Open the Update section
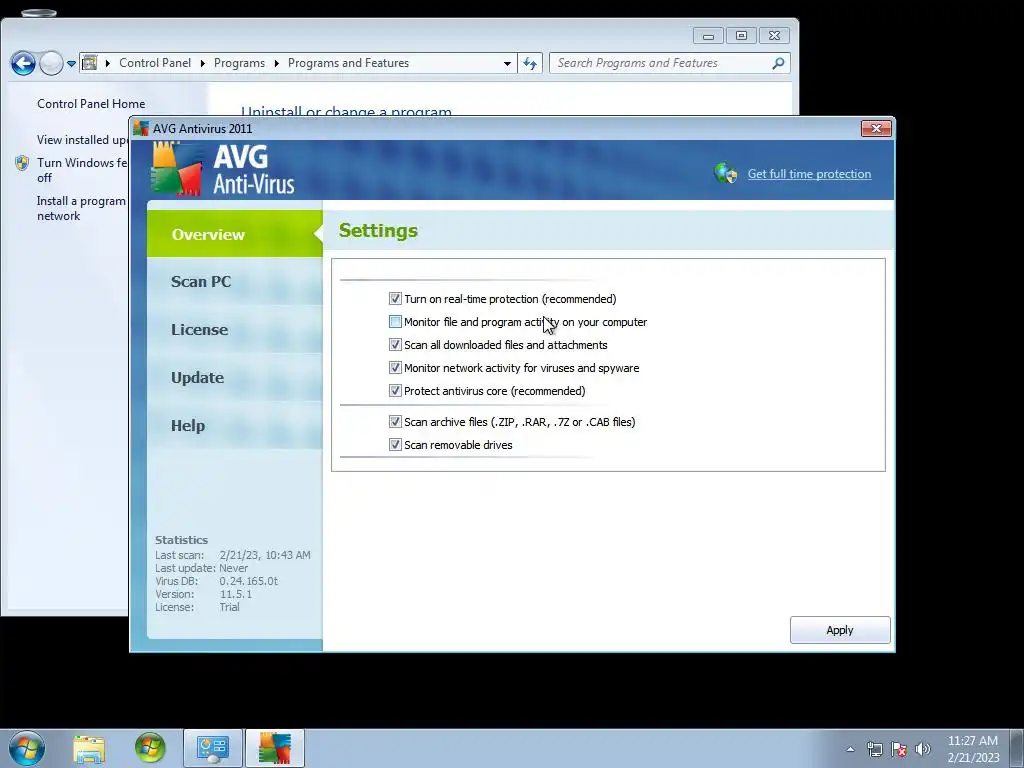This screenshot has height=768, width=1024. click(x=234, y=377)
